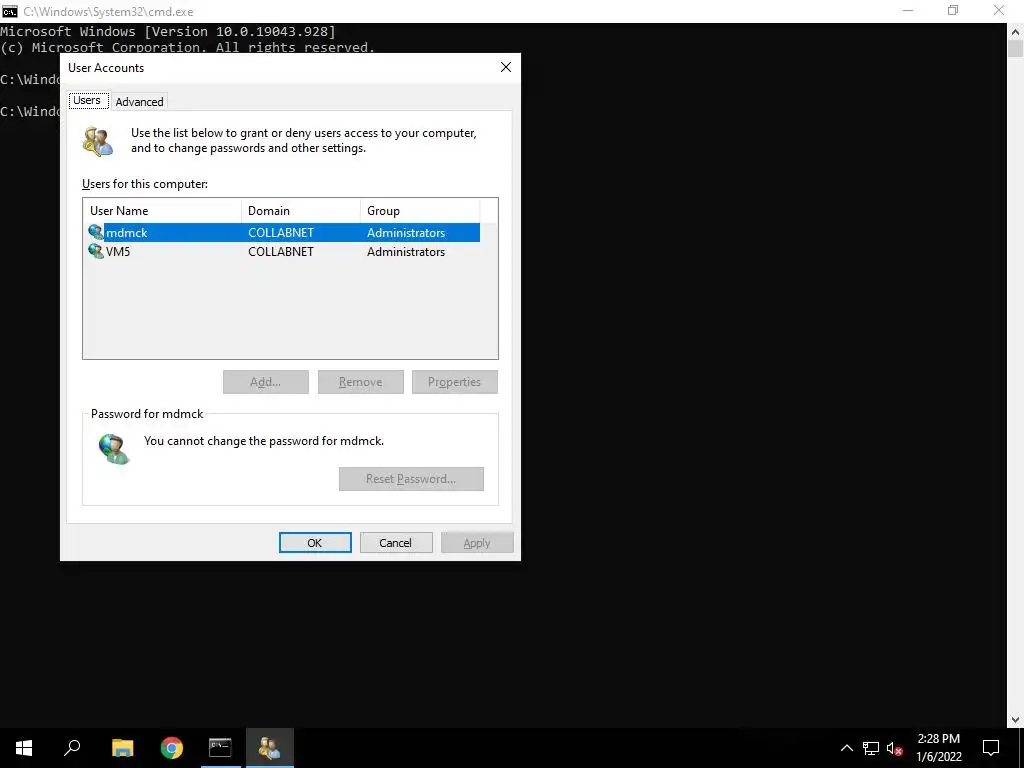Close the cmd.exe window
Image resolution: width=1024 pixels, height=768 pixels.
[x=999, y=11]
